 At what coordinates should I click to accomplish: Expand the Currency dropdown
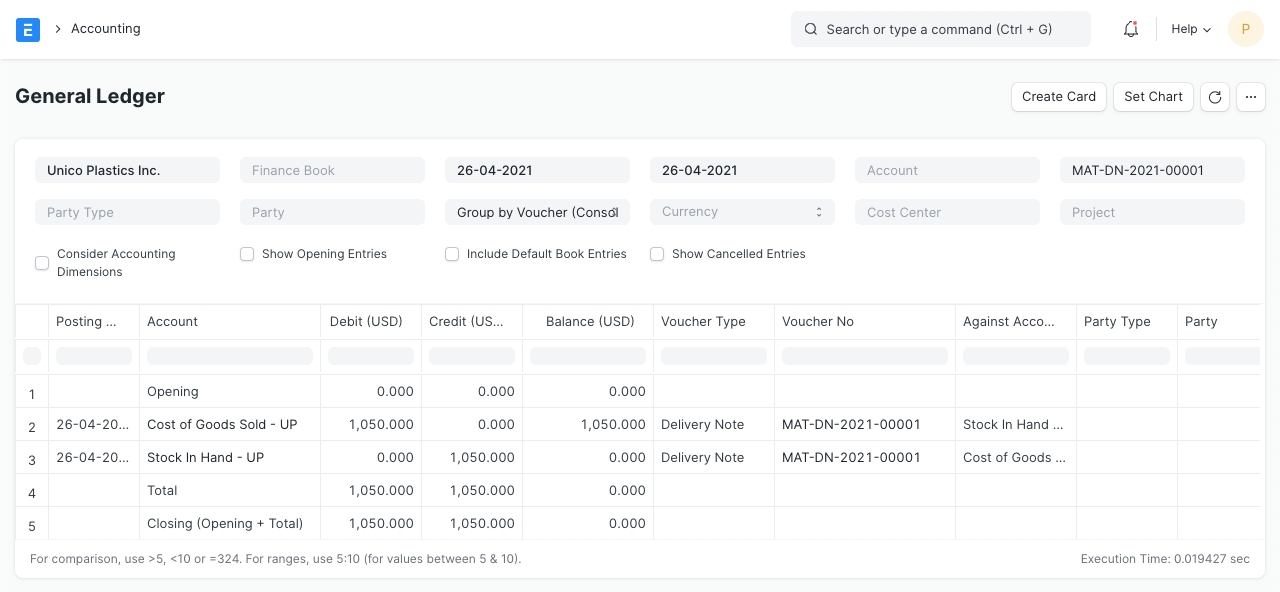(742, 212)
